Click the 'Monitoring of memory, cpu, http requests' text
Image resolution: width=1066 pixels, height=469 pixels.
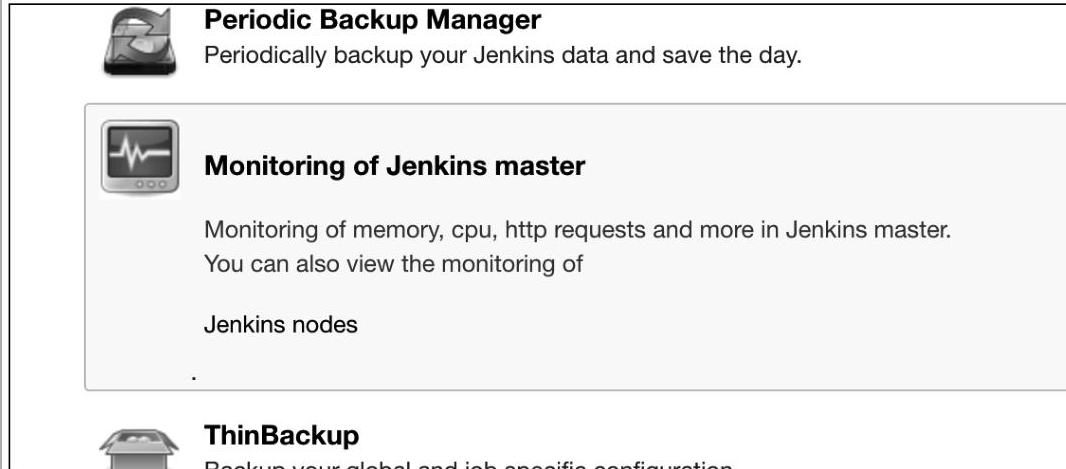577,230
